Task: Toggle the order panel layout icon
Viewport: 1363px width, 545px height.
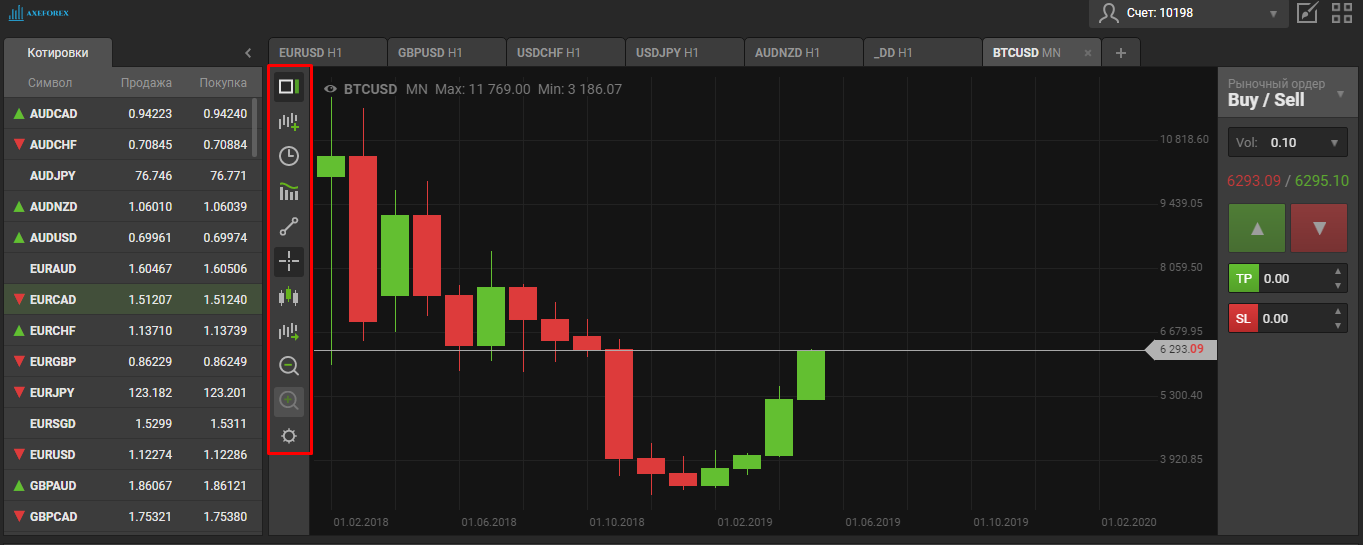Action: point(289,87)
